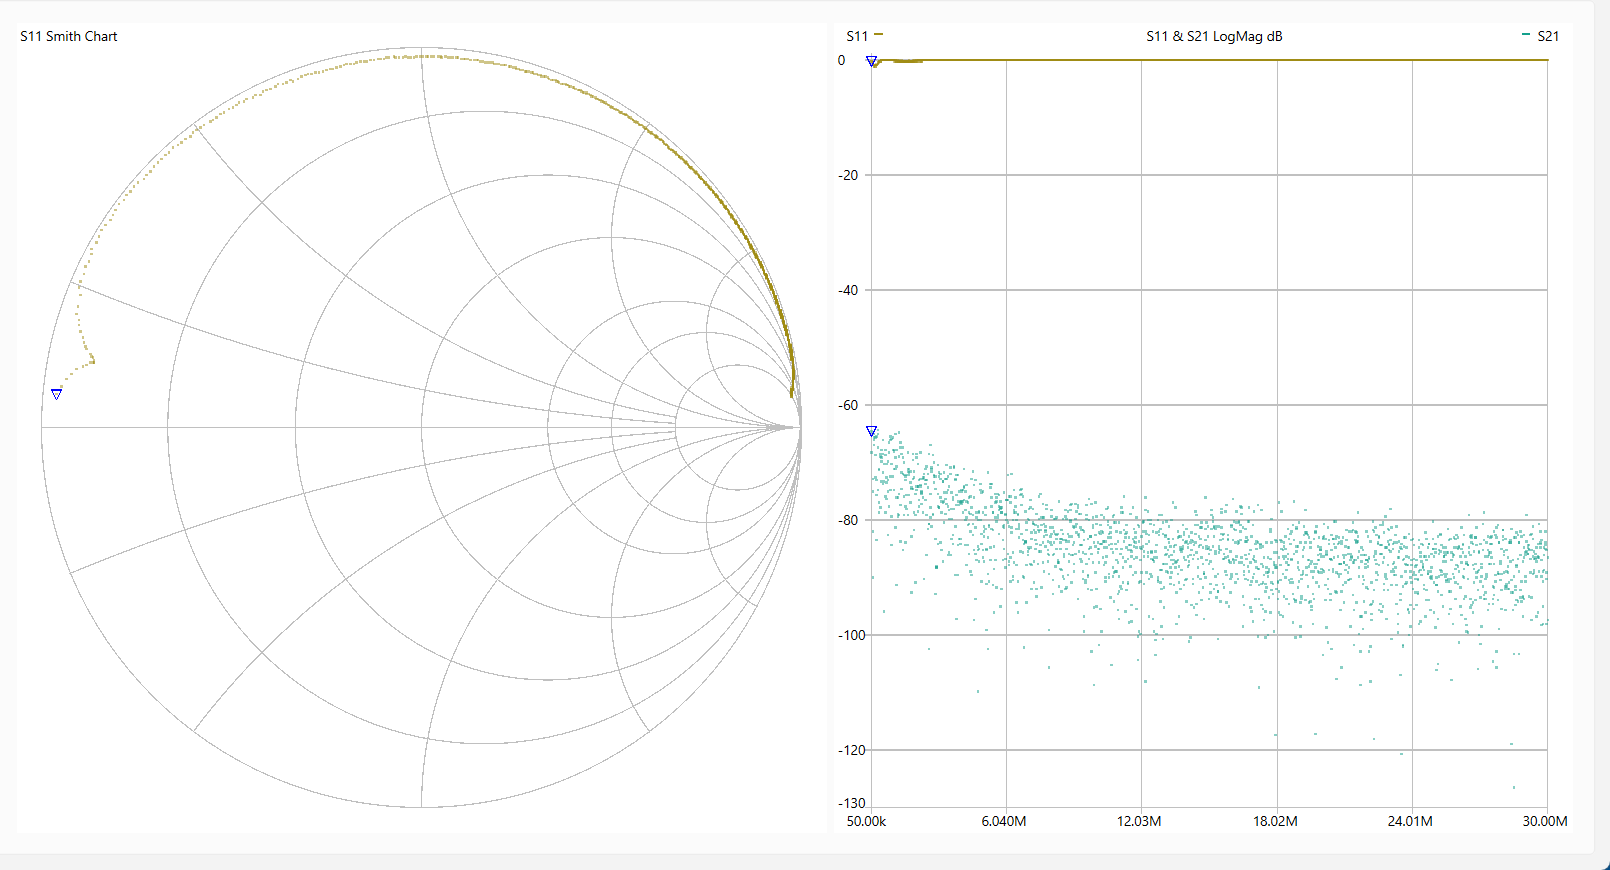This screenshot has width=1610, height=870.
Task: Click the S21 legend label
Action: point(1548,36)
